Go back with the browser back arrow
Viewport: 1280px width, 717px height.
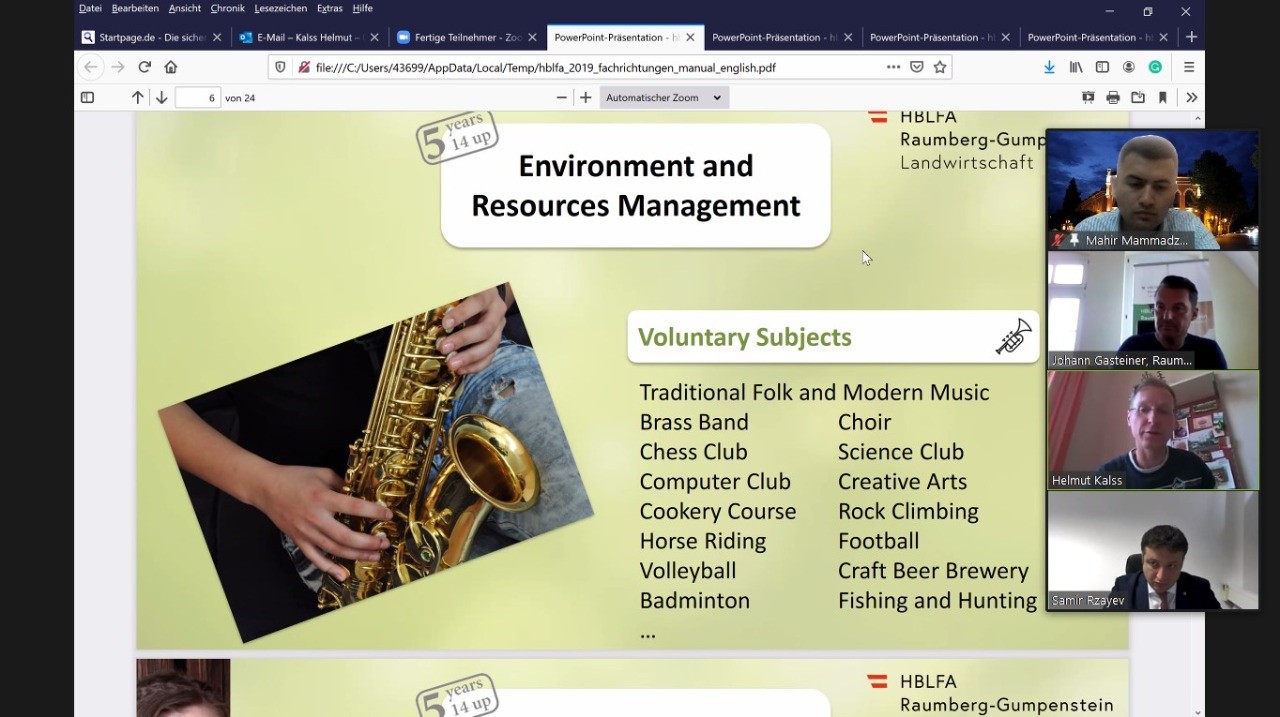click(x=90, y=67)
